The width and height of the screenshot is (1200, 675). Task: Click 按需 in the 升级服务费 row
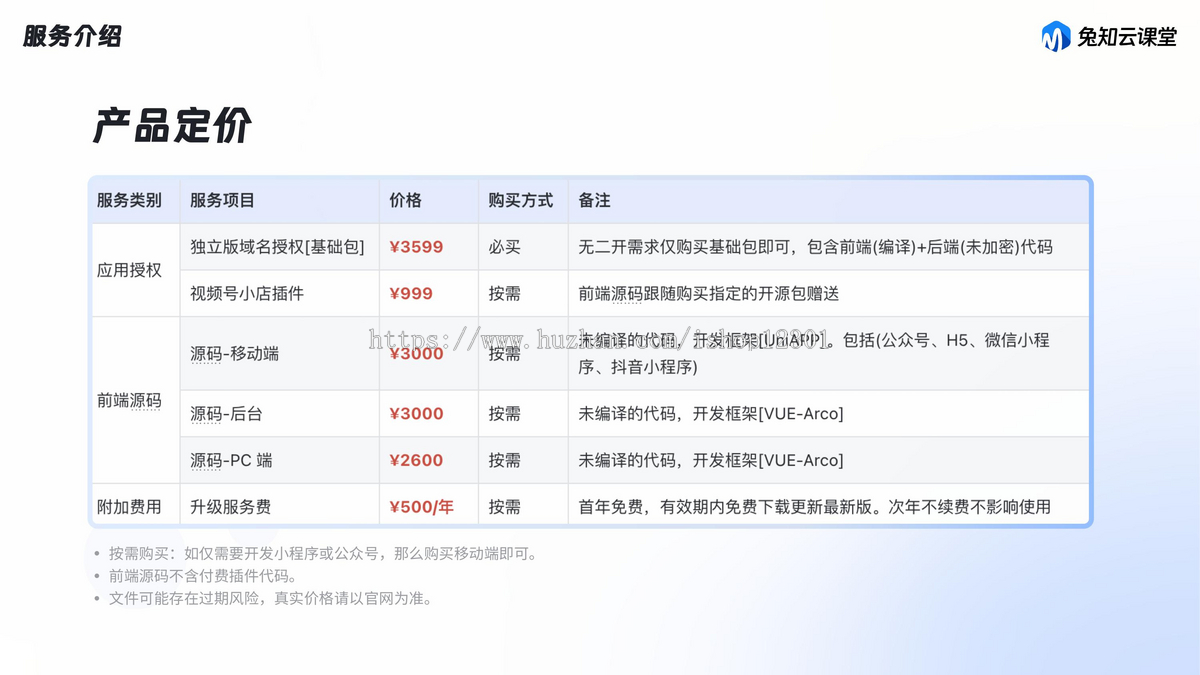504,507
